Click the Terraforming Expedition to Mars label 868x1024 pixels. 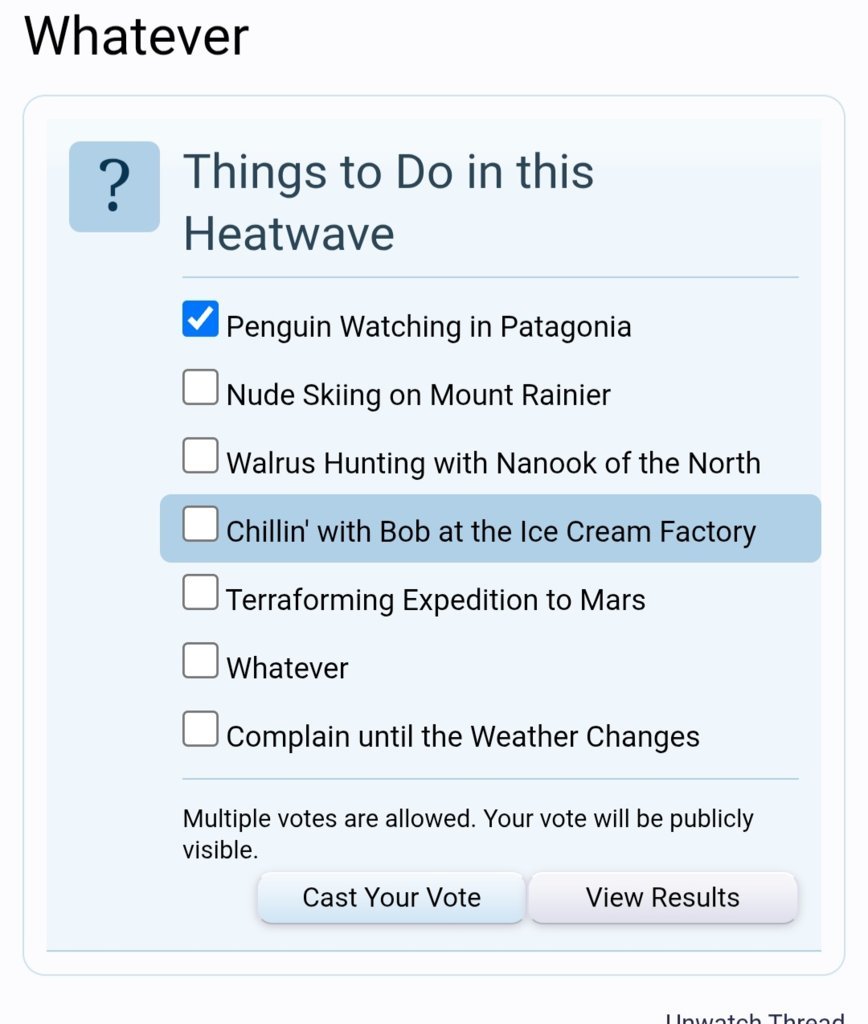[436, 600]
